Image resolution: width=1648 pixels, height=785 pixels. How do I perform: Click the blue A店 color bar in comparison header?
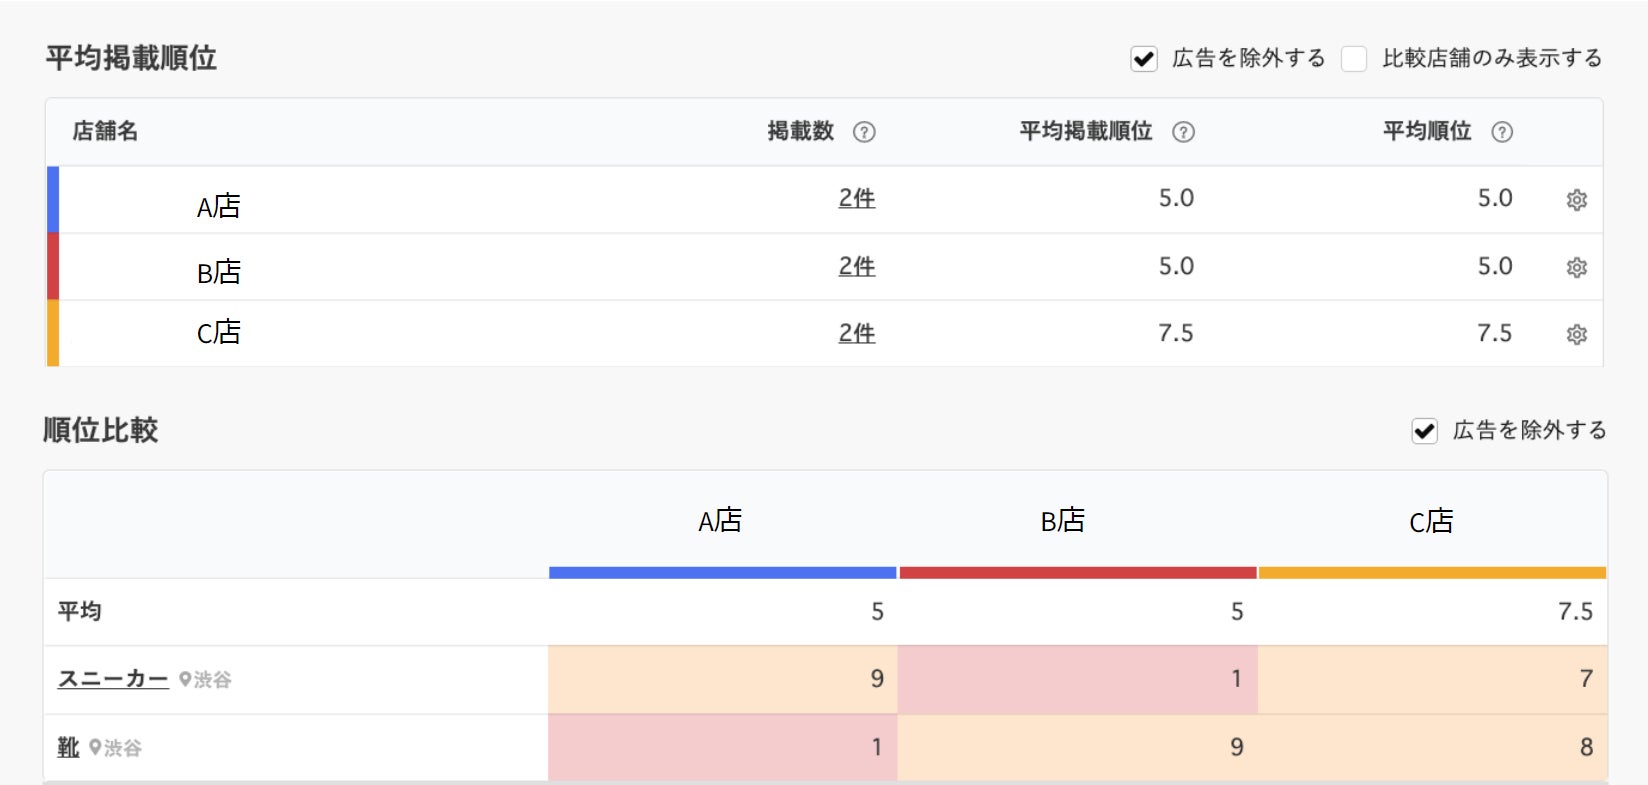click(722, 573)
